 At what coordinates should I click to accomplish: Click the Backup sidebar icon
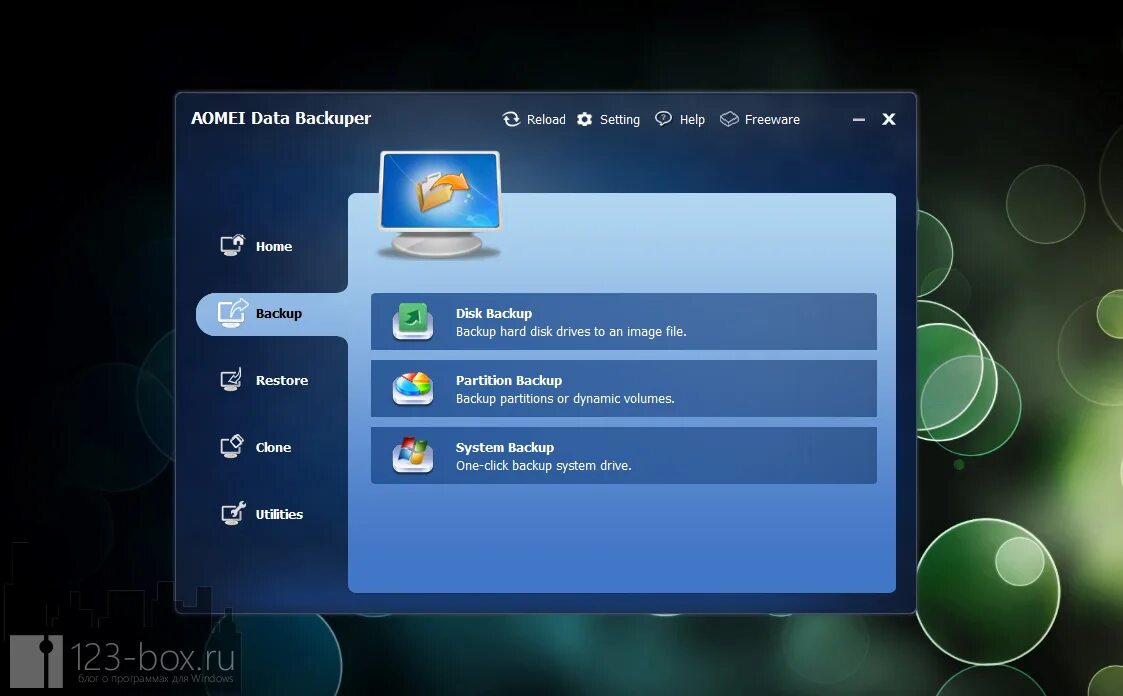click(232, 313)
